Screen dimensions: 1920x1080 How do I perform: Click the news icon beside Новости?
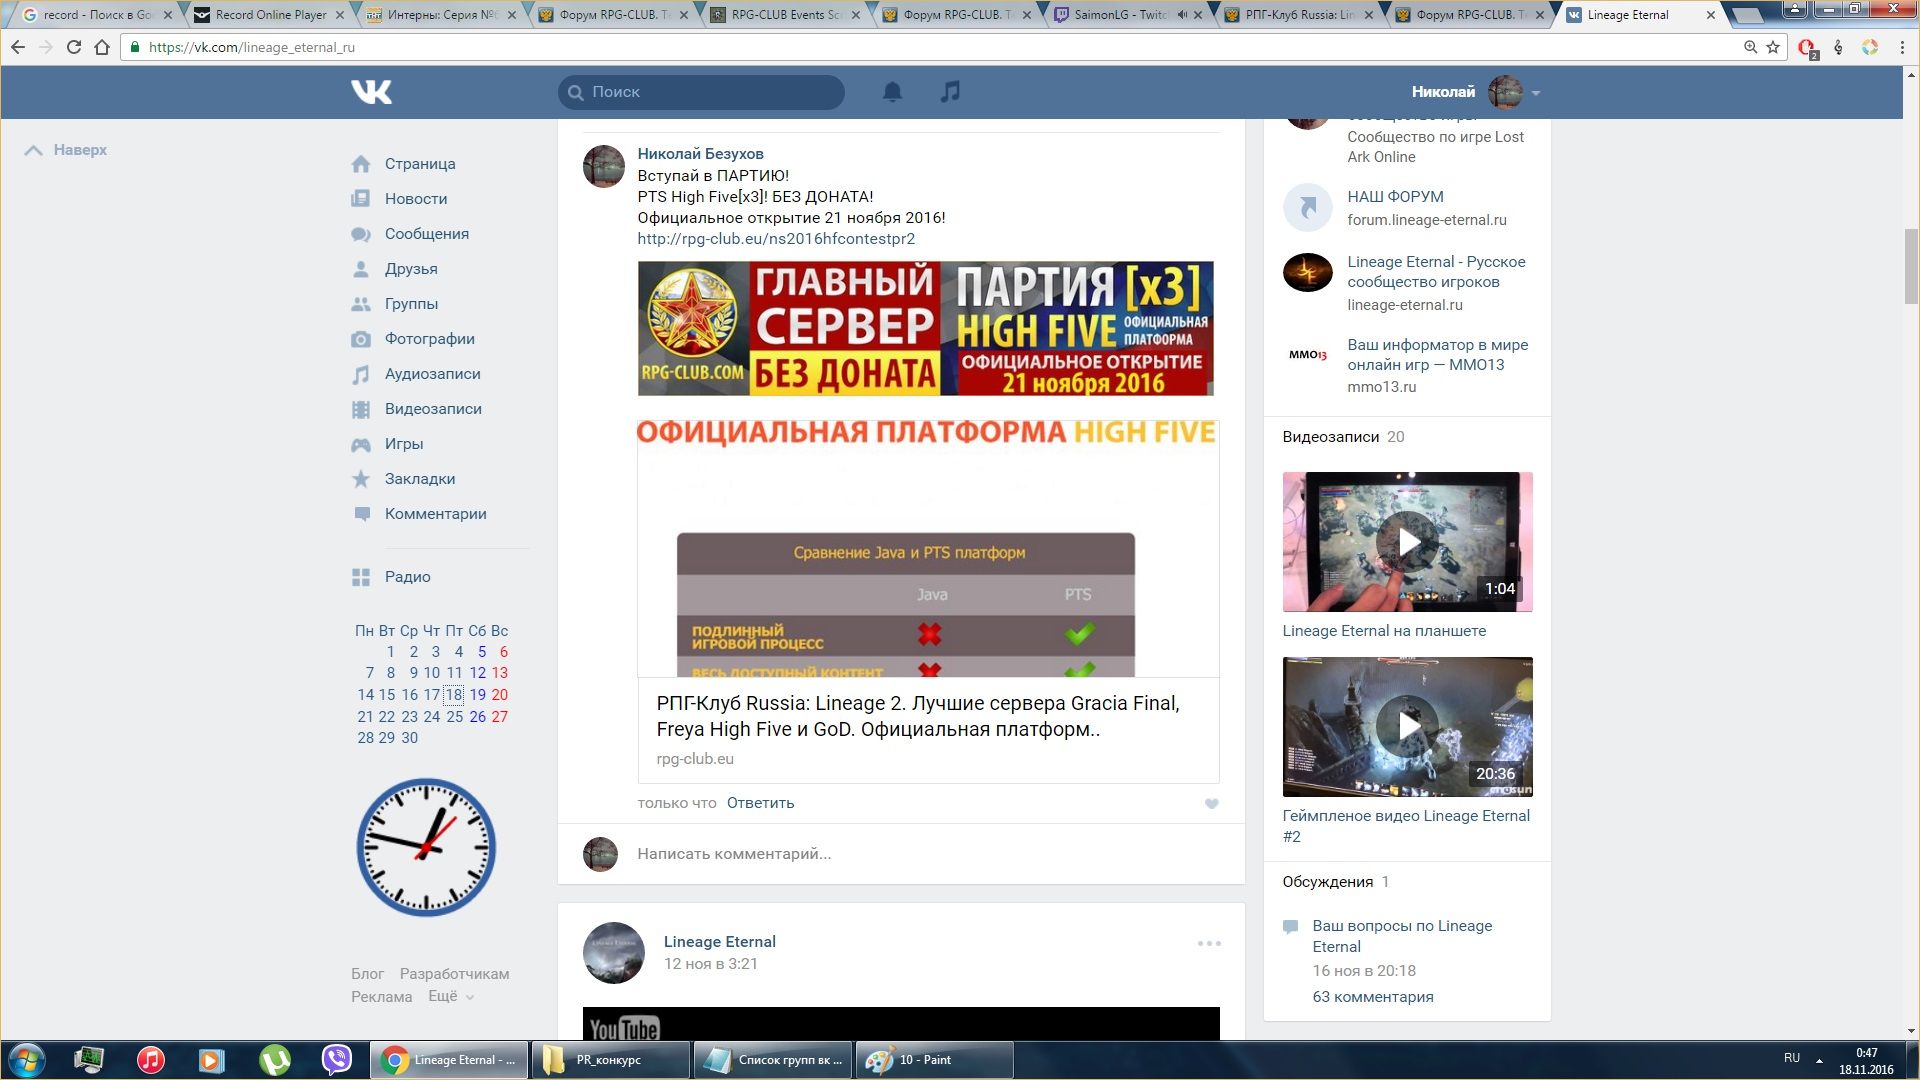click(x=361, y=199)
